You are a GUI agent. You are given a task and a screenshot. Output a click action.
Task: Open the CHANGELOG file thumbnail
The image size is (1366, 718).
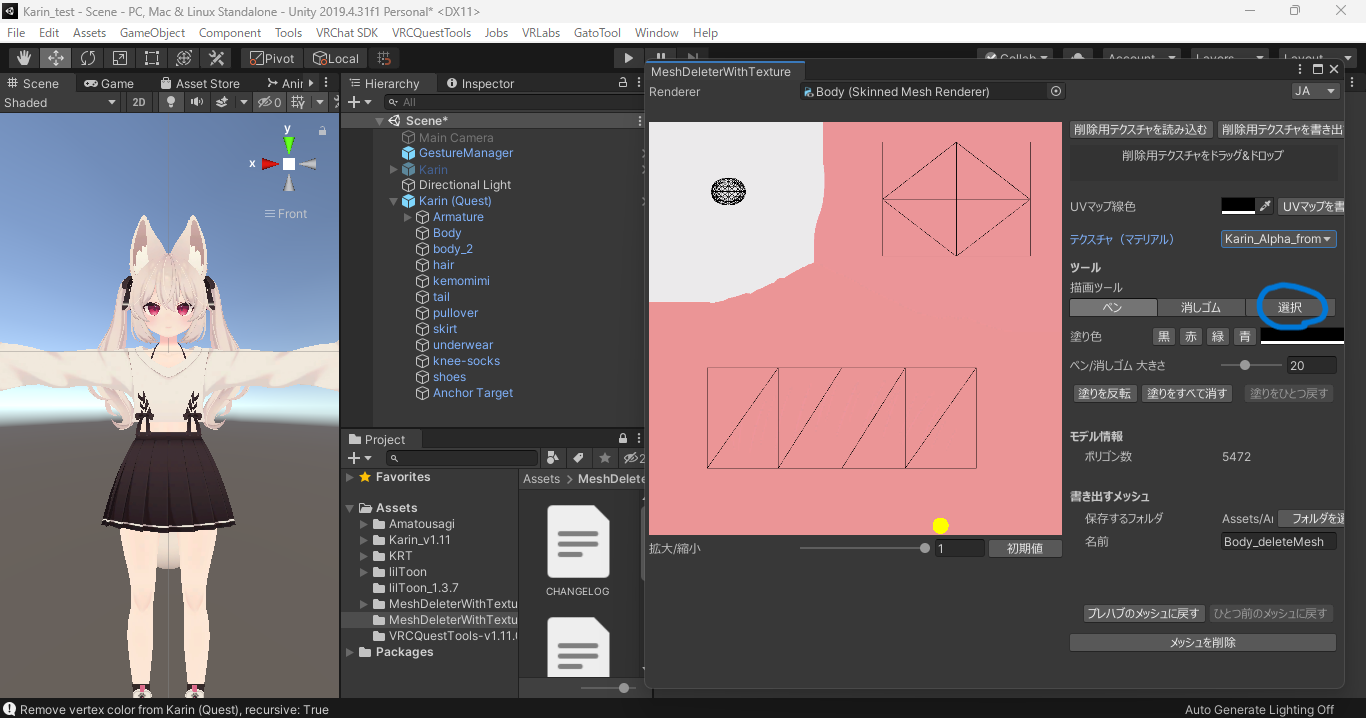578,542
